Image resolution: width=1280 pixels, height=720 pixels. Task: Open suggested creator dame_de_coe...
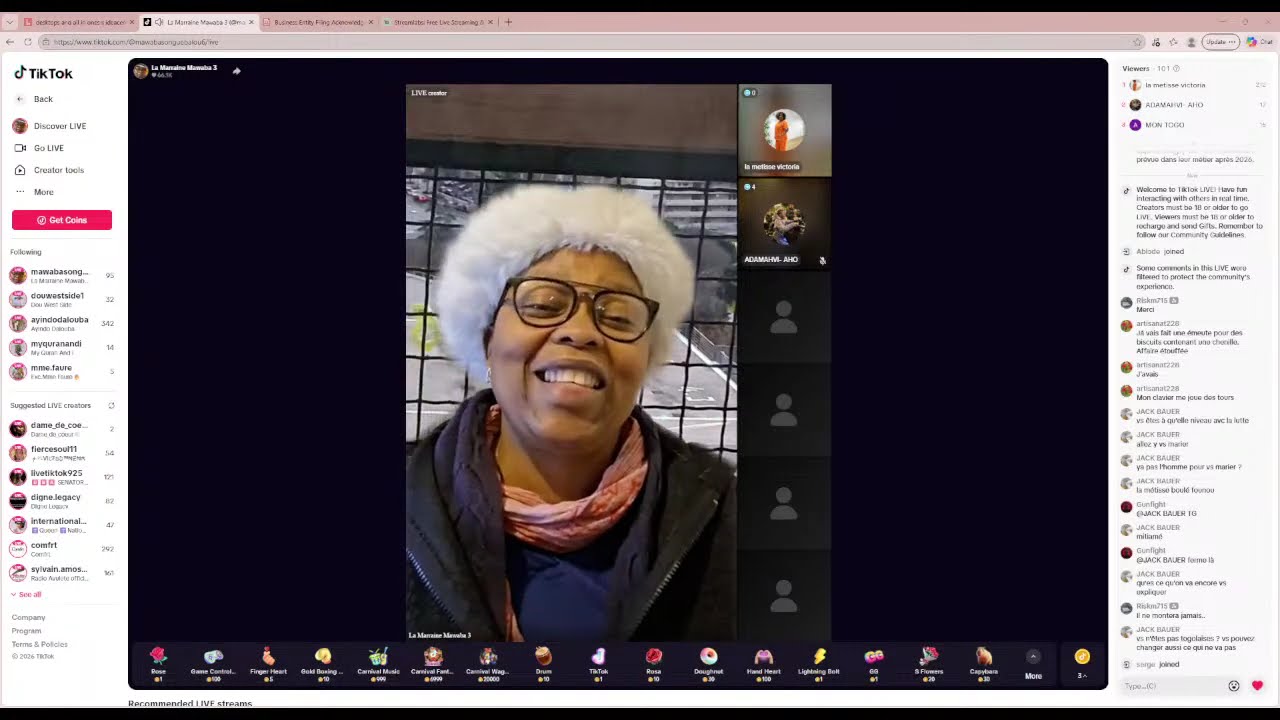tap(62, 429)
